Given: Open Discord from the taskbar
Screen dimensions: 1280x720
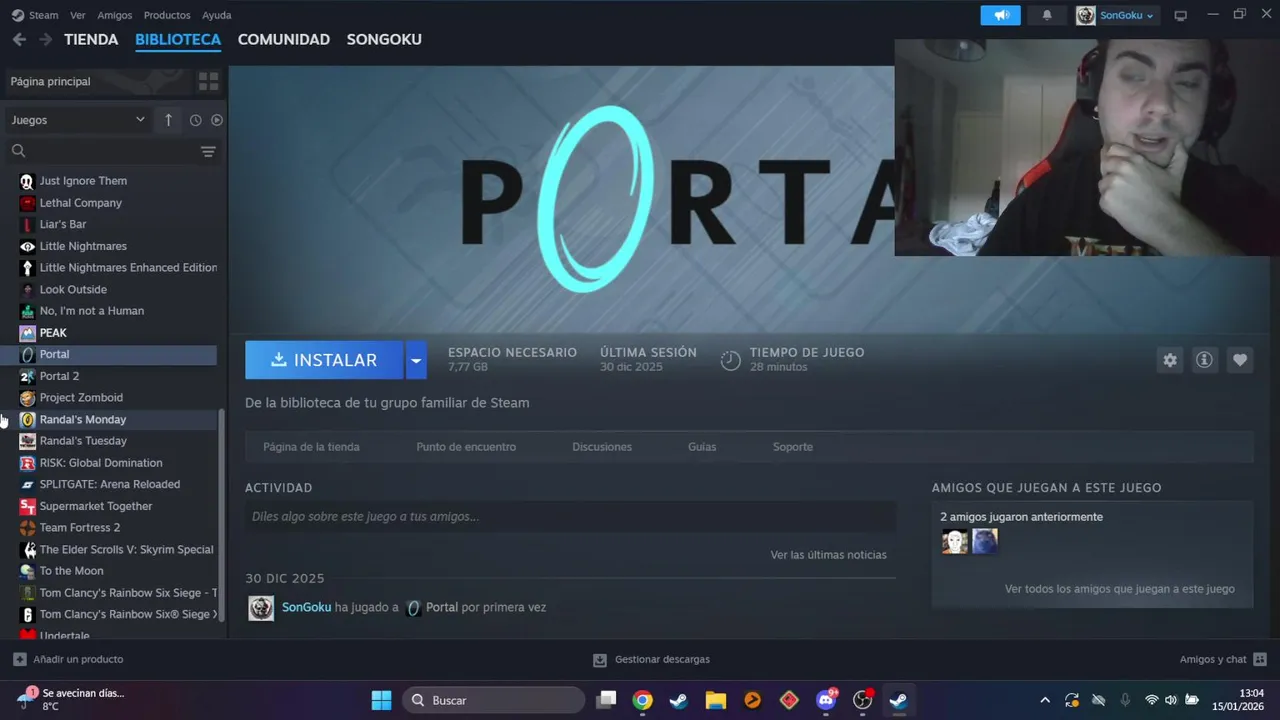Looking at the screenshot, I should tap(826, 700).
